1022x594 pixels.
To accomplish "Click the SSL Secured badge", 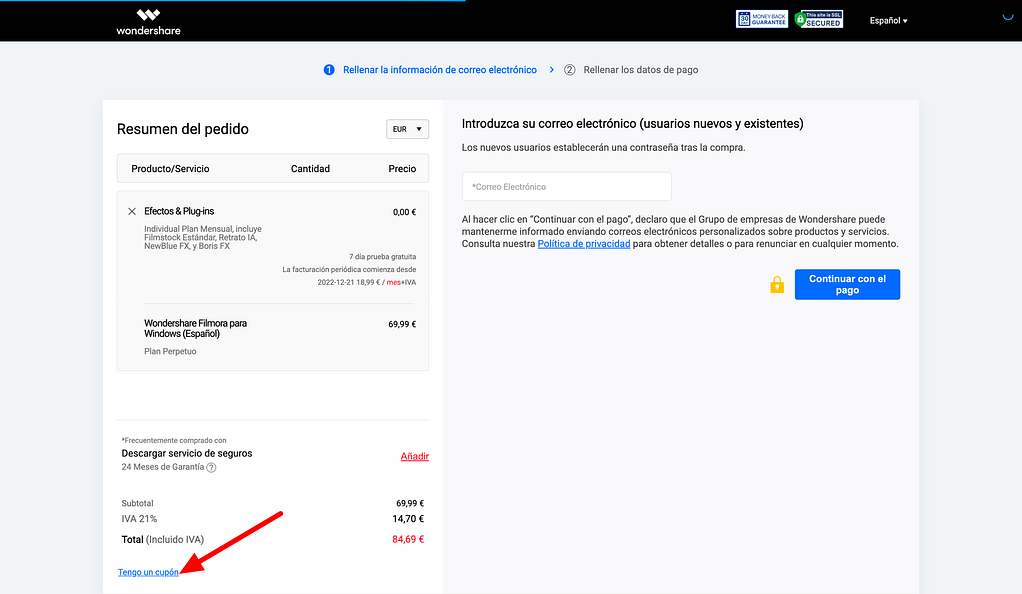I will pos(819,20).
